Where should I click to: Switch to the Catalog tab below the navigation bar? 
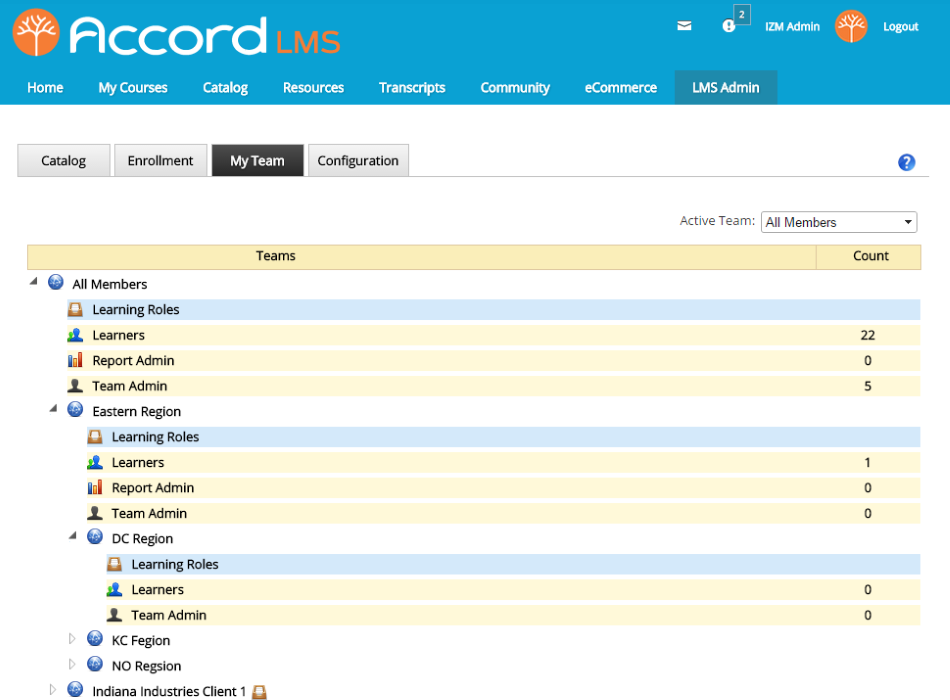tap(64, 161)
